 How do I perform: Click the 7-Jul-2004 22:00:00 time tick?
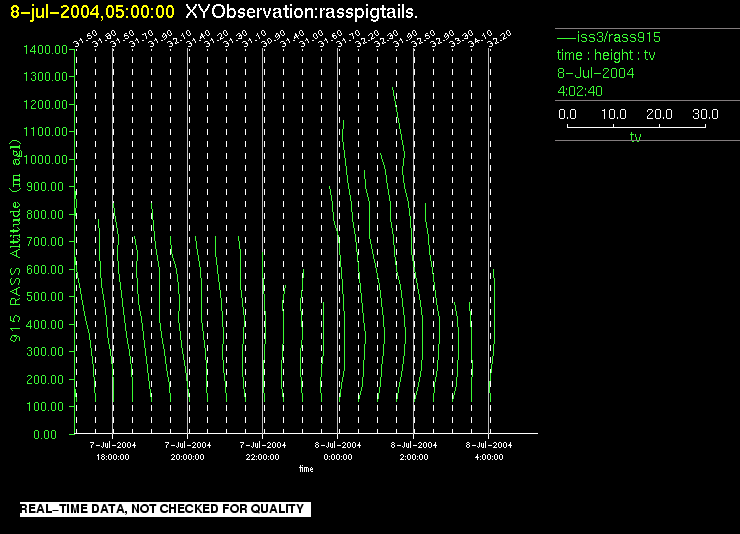click(263, 450)
